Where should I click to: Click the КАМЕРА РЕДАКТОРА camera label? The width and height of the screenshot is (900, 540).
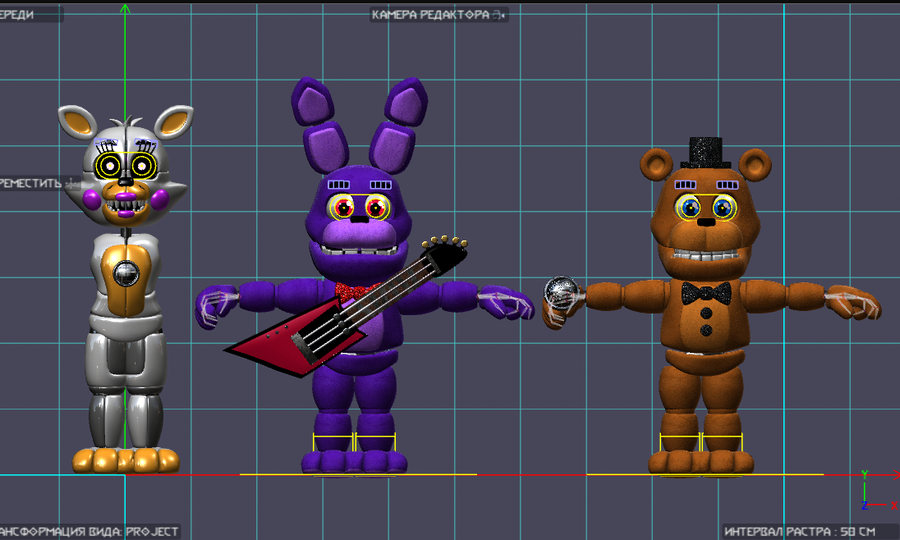pyautogui.click(x=430, y=14)
